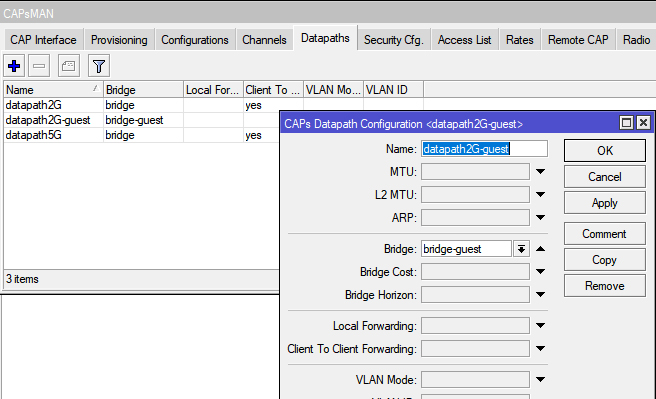Expand the Bridge Cost field arrow
This screenshot has width=656, height=399.
(541, 272)
